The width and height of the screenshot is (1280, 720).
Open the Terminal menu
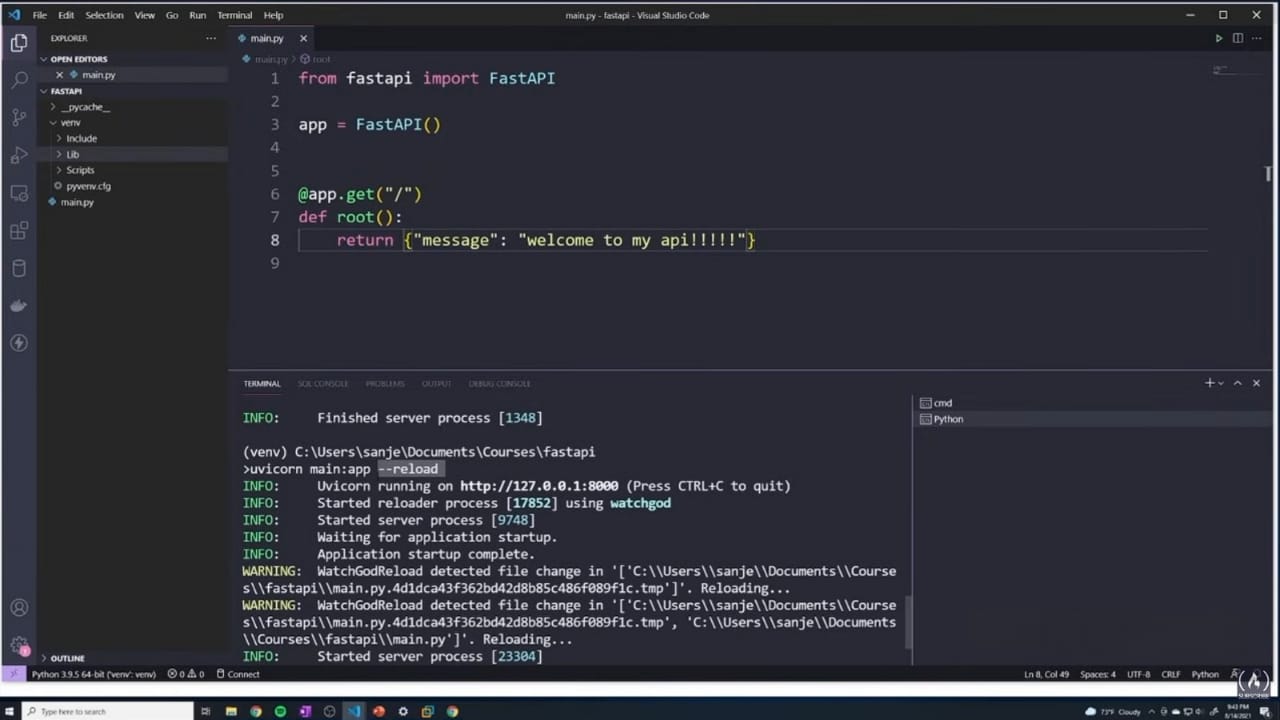point(234,15)
